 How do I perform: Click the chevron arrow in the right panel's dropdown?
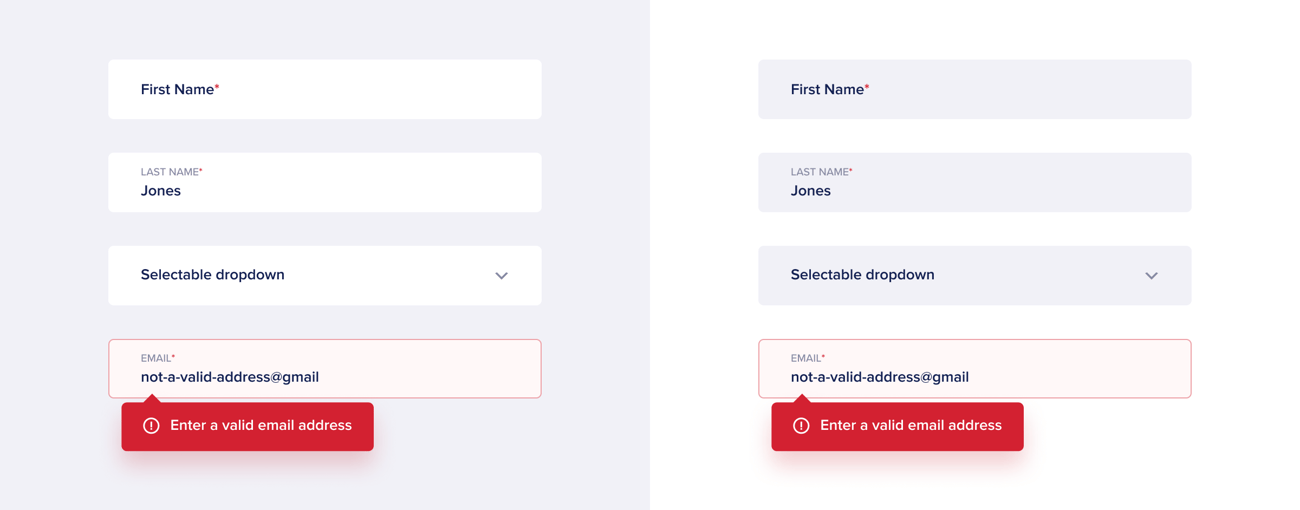(1151, 276)
